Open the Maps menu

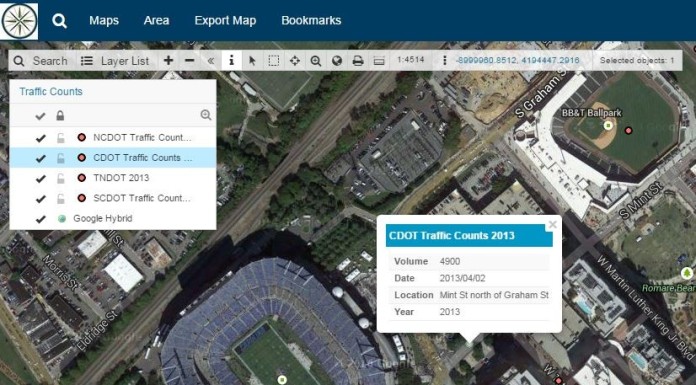[x=104, y=20]
